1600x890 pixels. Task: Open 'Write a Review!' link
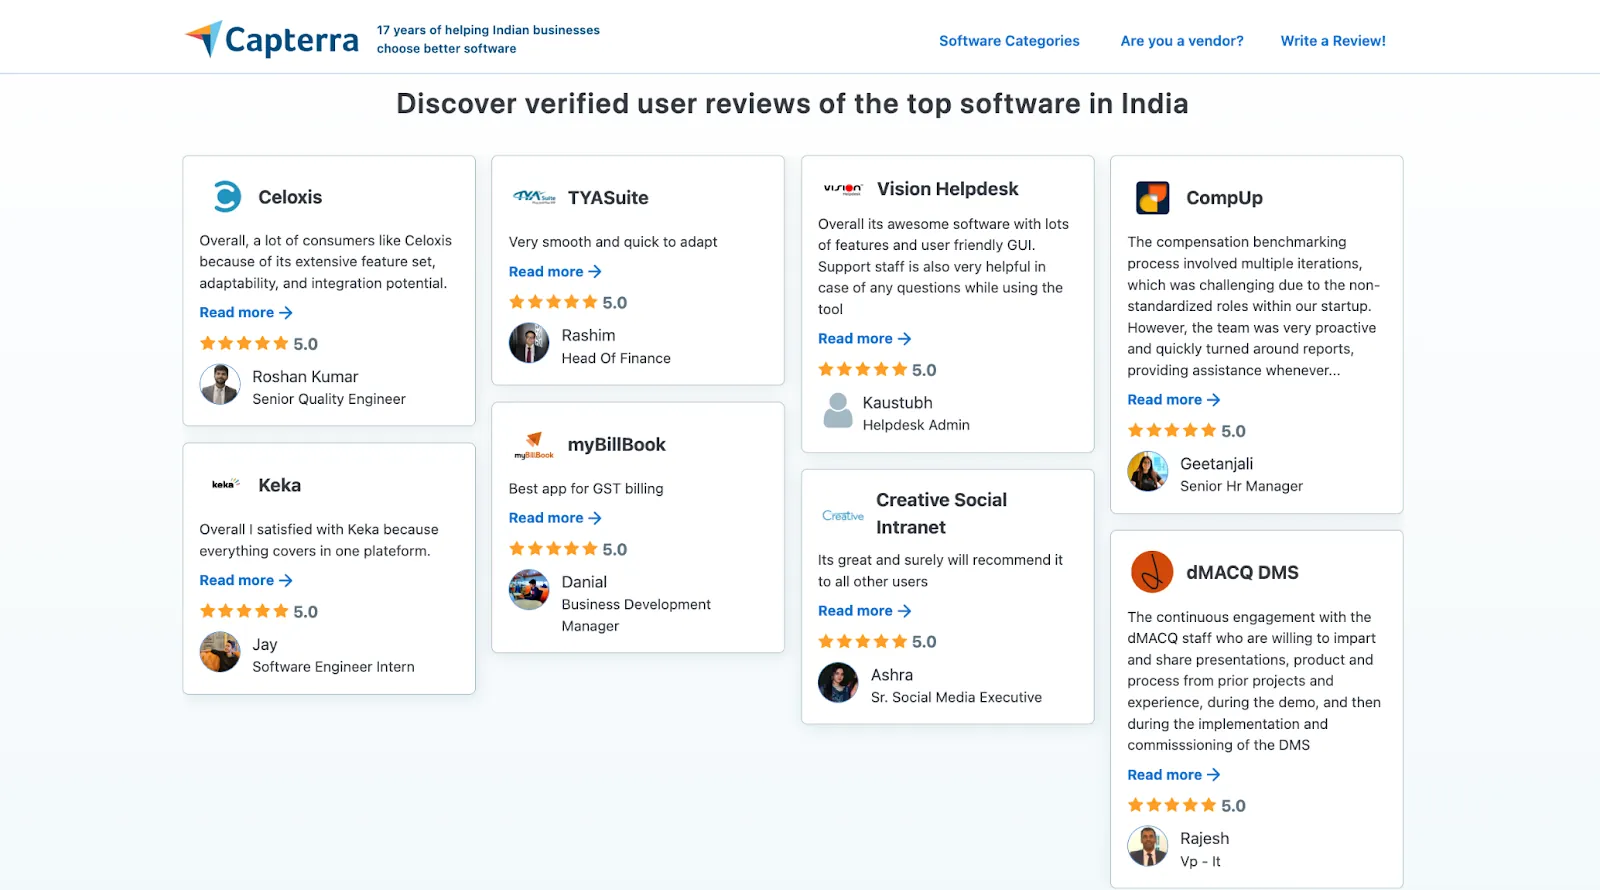pyautogui.click(x=1333, y=41)
